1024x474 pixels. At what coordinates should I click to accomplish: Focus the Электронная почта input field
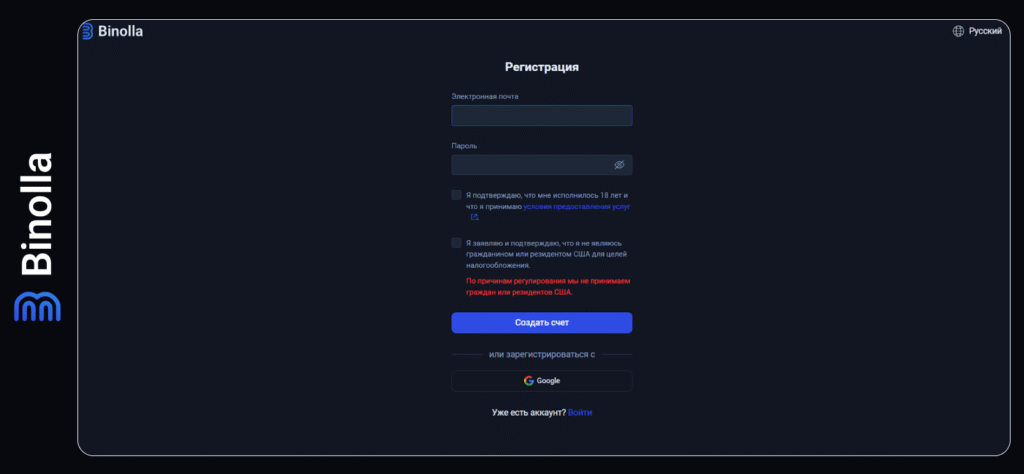point(541,116)
